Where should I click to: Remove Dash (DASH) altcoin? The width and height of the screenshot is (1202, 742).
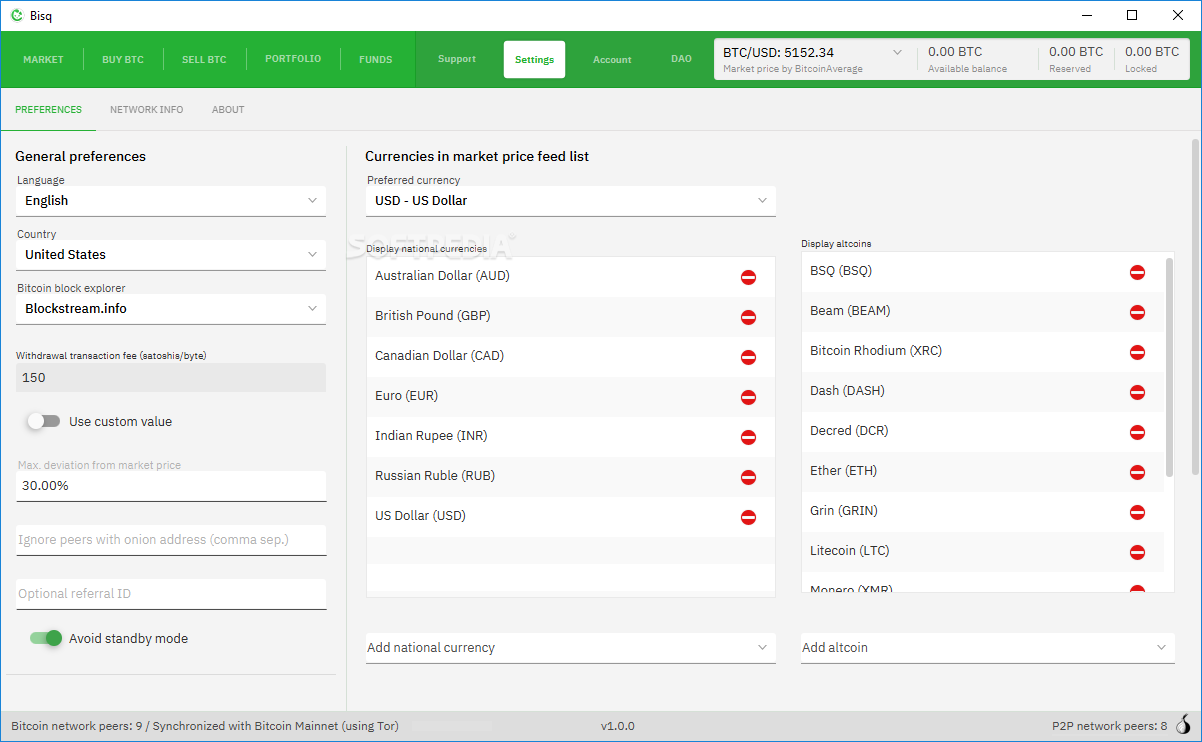click(x=1137, y=392)
